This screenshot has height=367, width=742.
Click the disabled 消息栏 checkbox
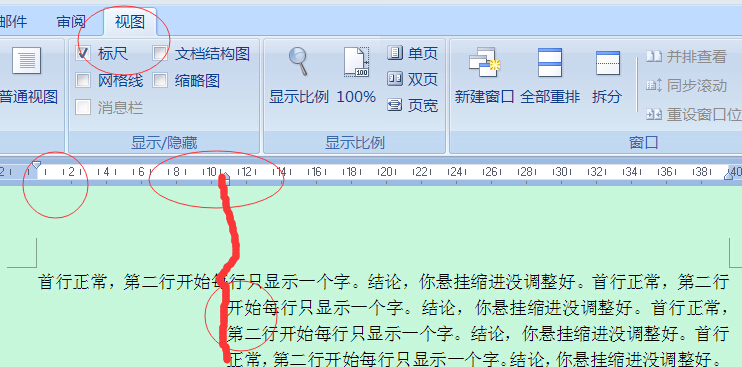[83, 107]
